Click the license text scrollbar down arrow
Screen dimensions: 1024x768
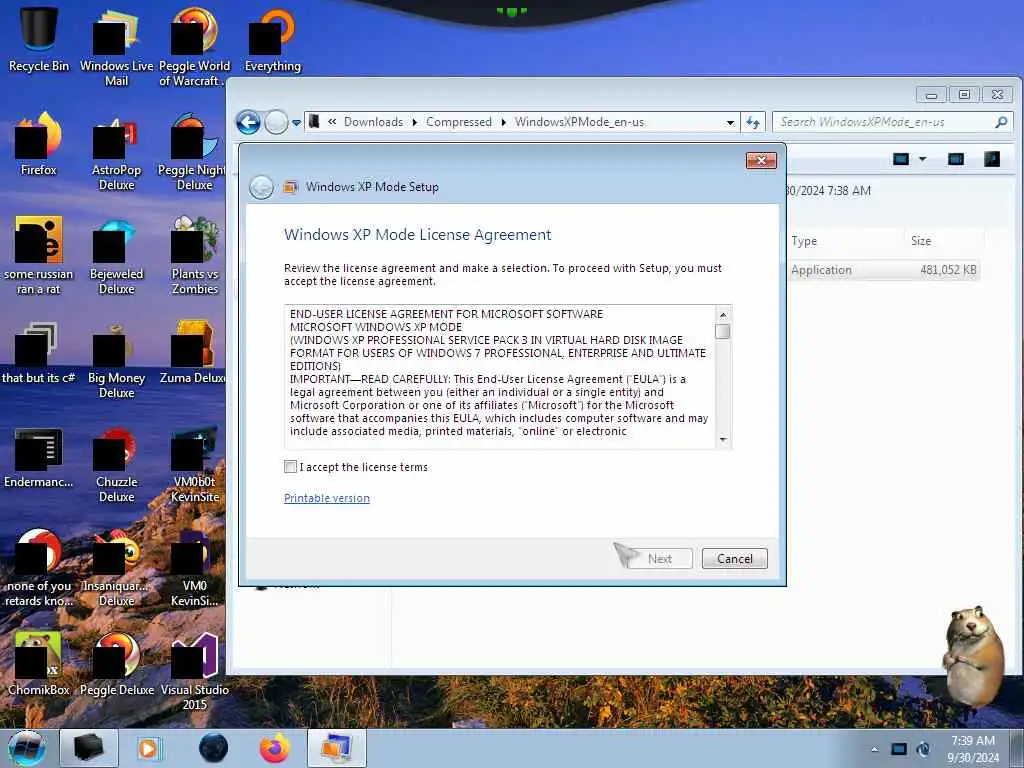point(723,440)
